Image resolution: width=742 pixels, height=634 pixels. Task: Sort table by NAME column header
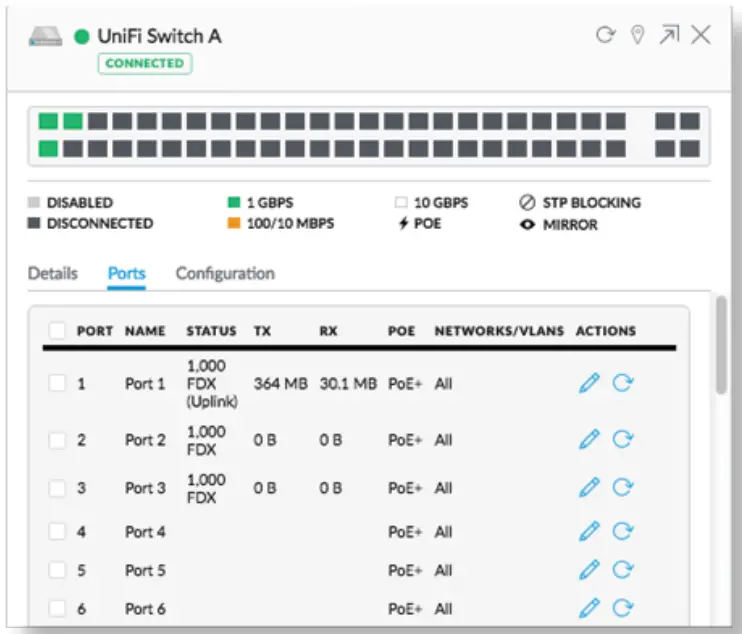145,331
